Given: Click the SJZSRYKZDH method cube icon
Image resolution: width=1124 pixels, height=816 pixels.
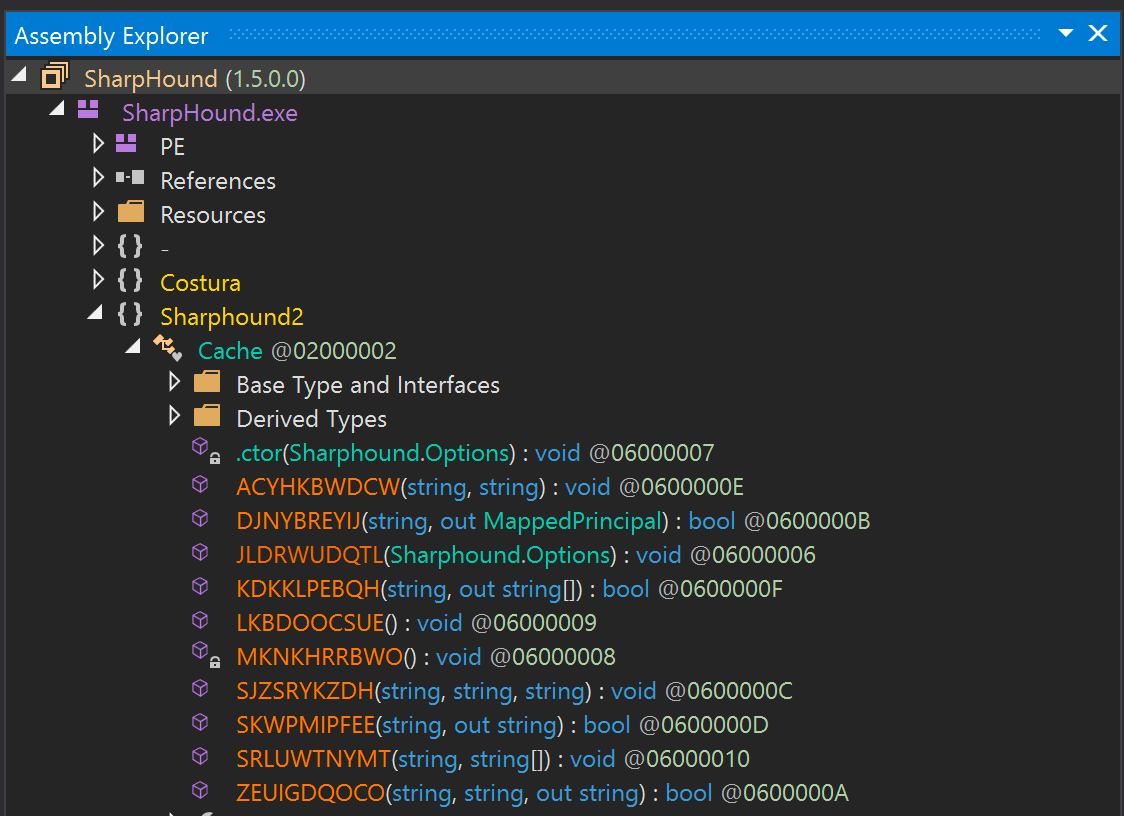Looking at the screenshot, I should point(200,688).
